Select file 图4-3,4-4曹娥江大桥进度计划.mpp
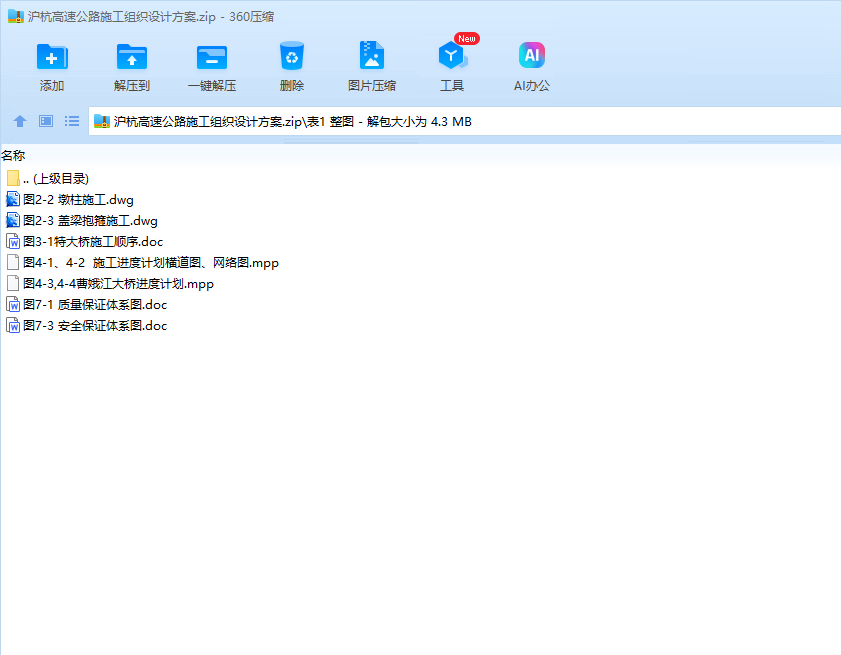841x655 pixels. tap(110, 283)
